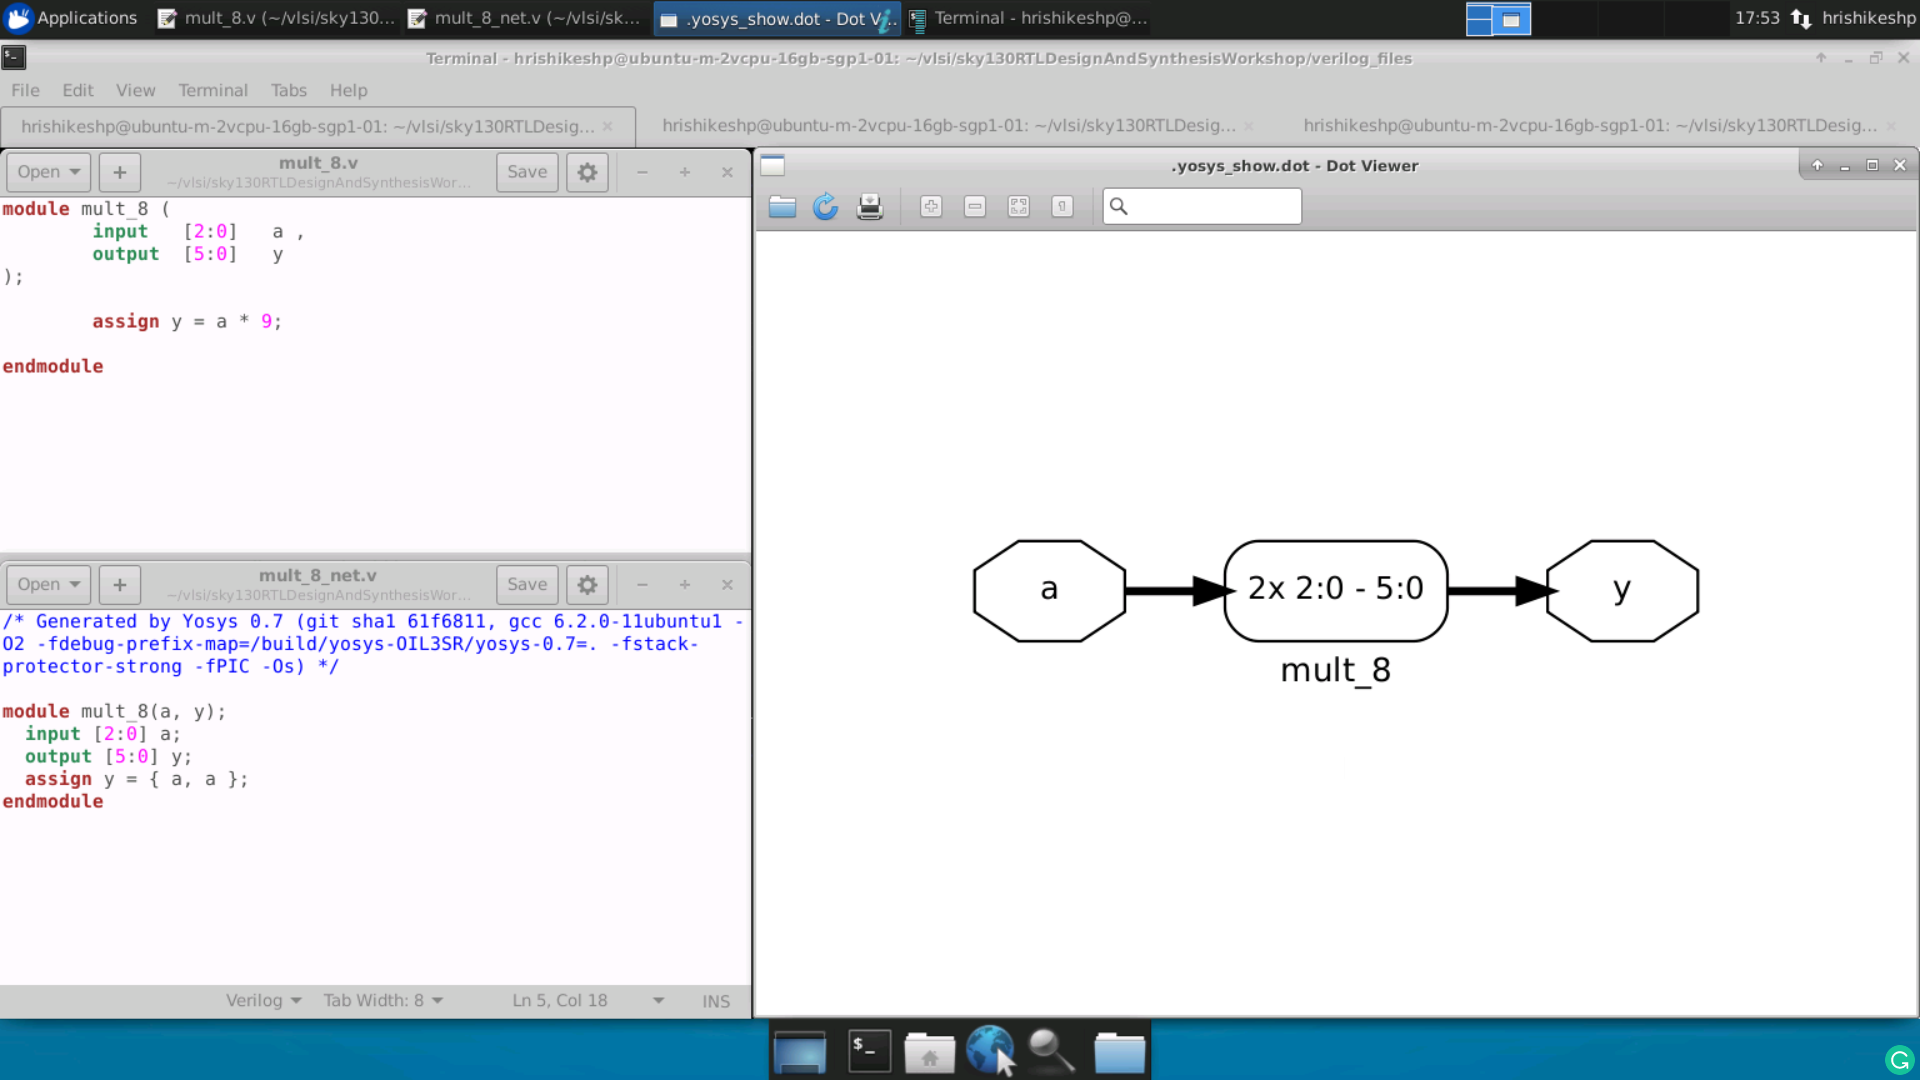Change the Tab Width setting

(383, 1000)
